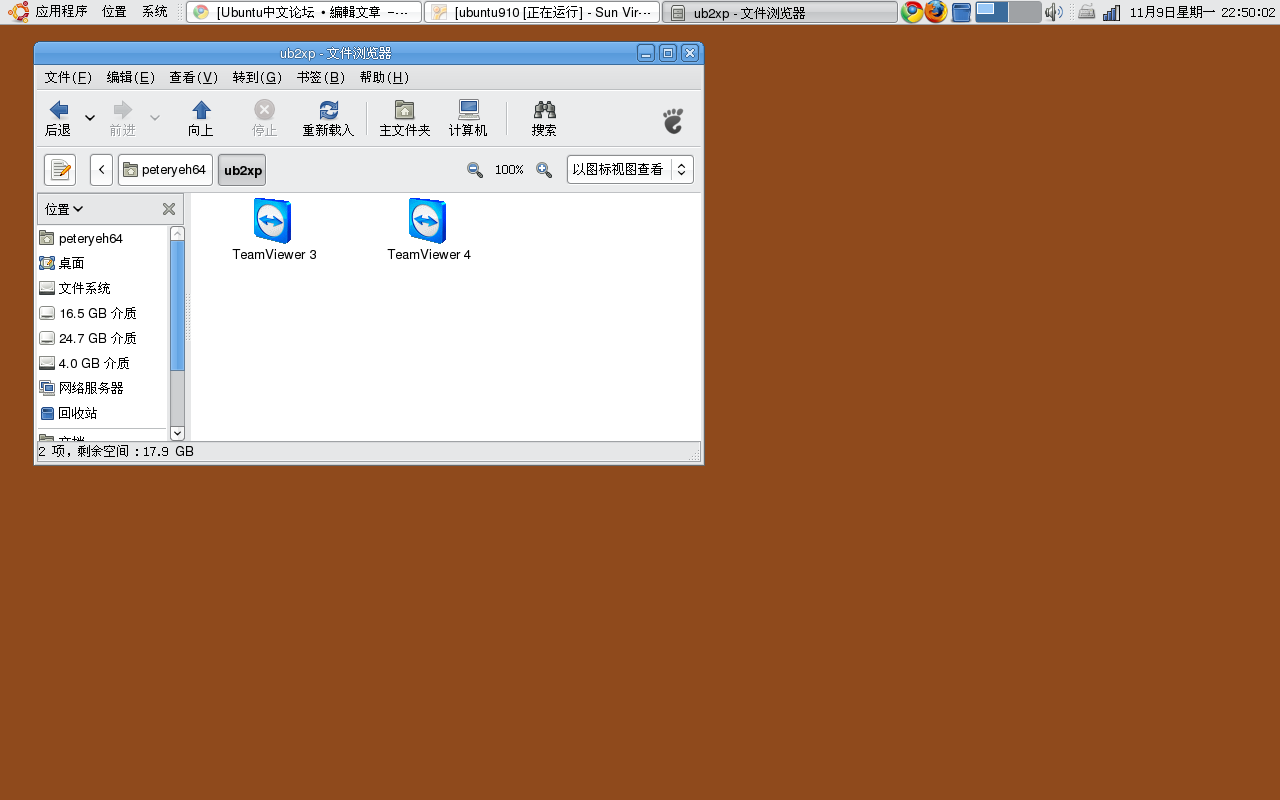Image resolution: width=1280 pixels, height=800 pixels.
Task: Open the 应用程序 panel menu
Action: (61, 12)
